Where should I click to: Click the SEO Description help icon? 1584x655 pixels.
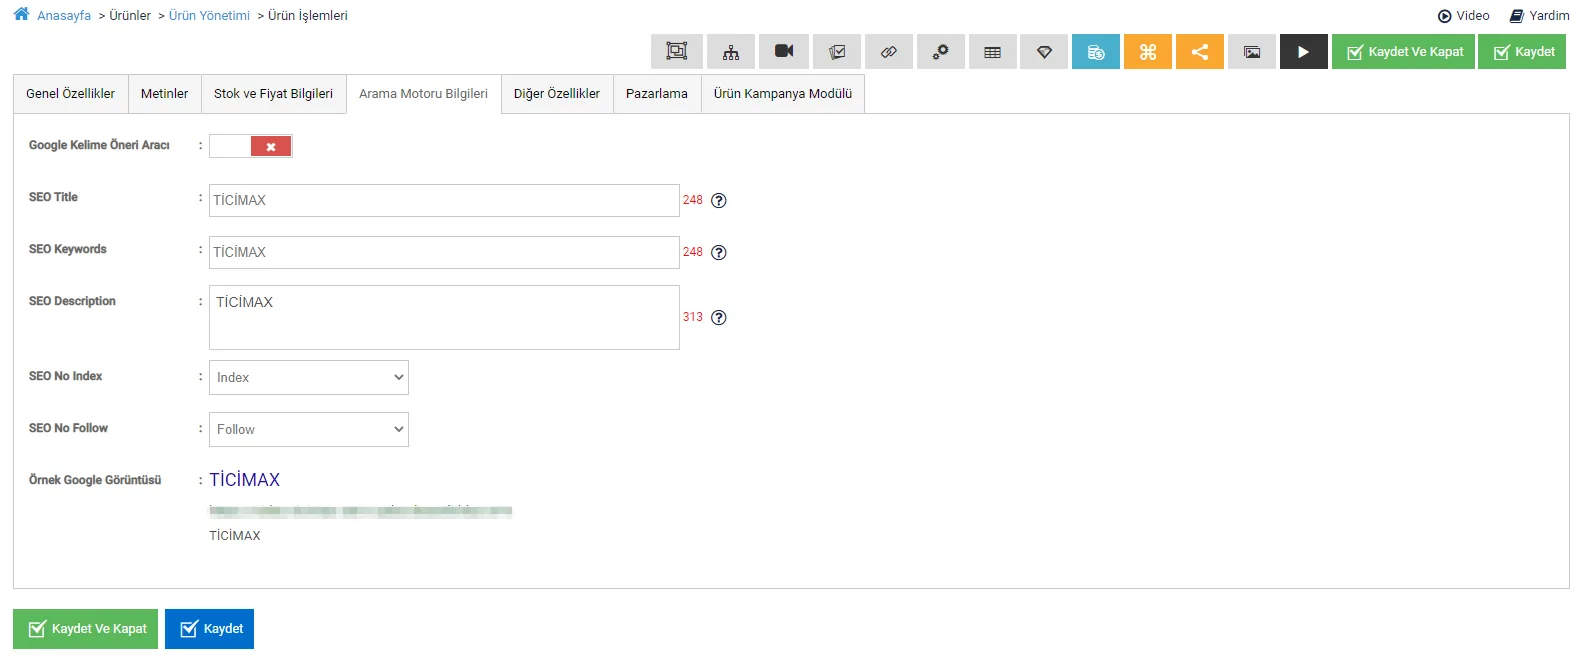718,317
